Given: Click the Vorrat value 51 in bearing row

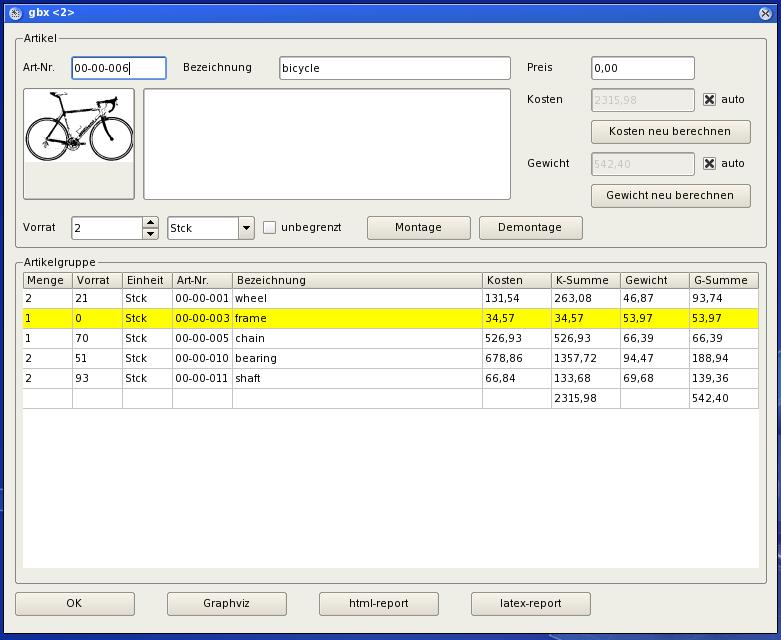Looking at the screenshot, I should coord(98,358).
